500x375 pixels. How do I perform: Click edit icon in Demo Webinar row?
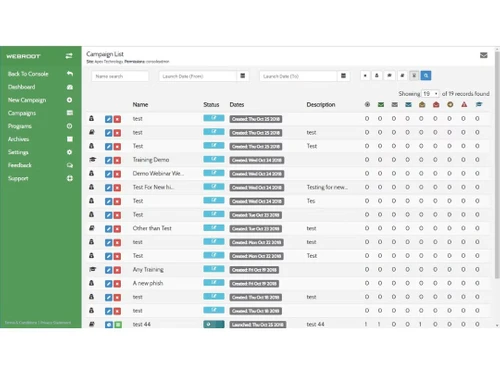(x=109, y=174)
